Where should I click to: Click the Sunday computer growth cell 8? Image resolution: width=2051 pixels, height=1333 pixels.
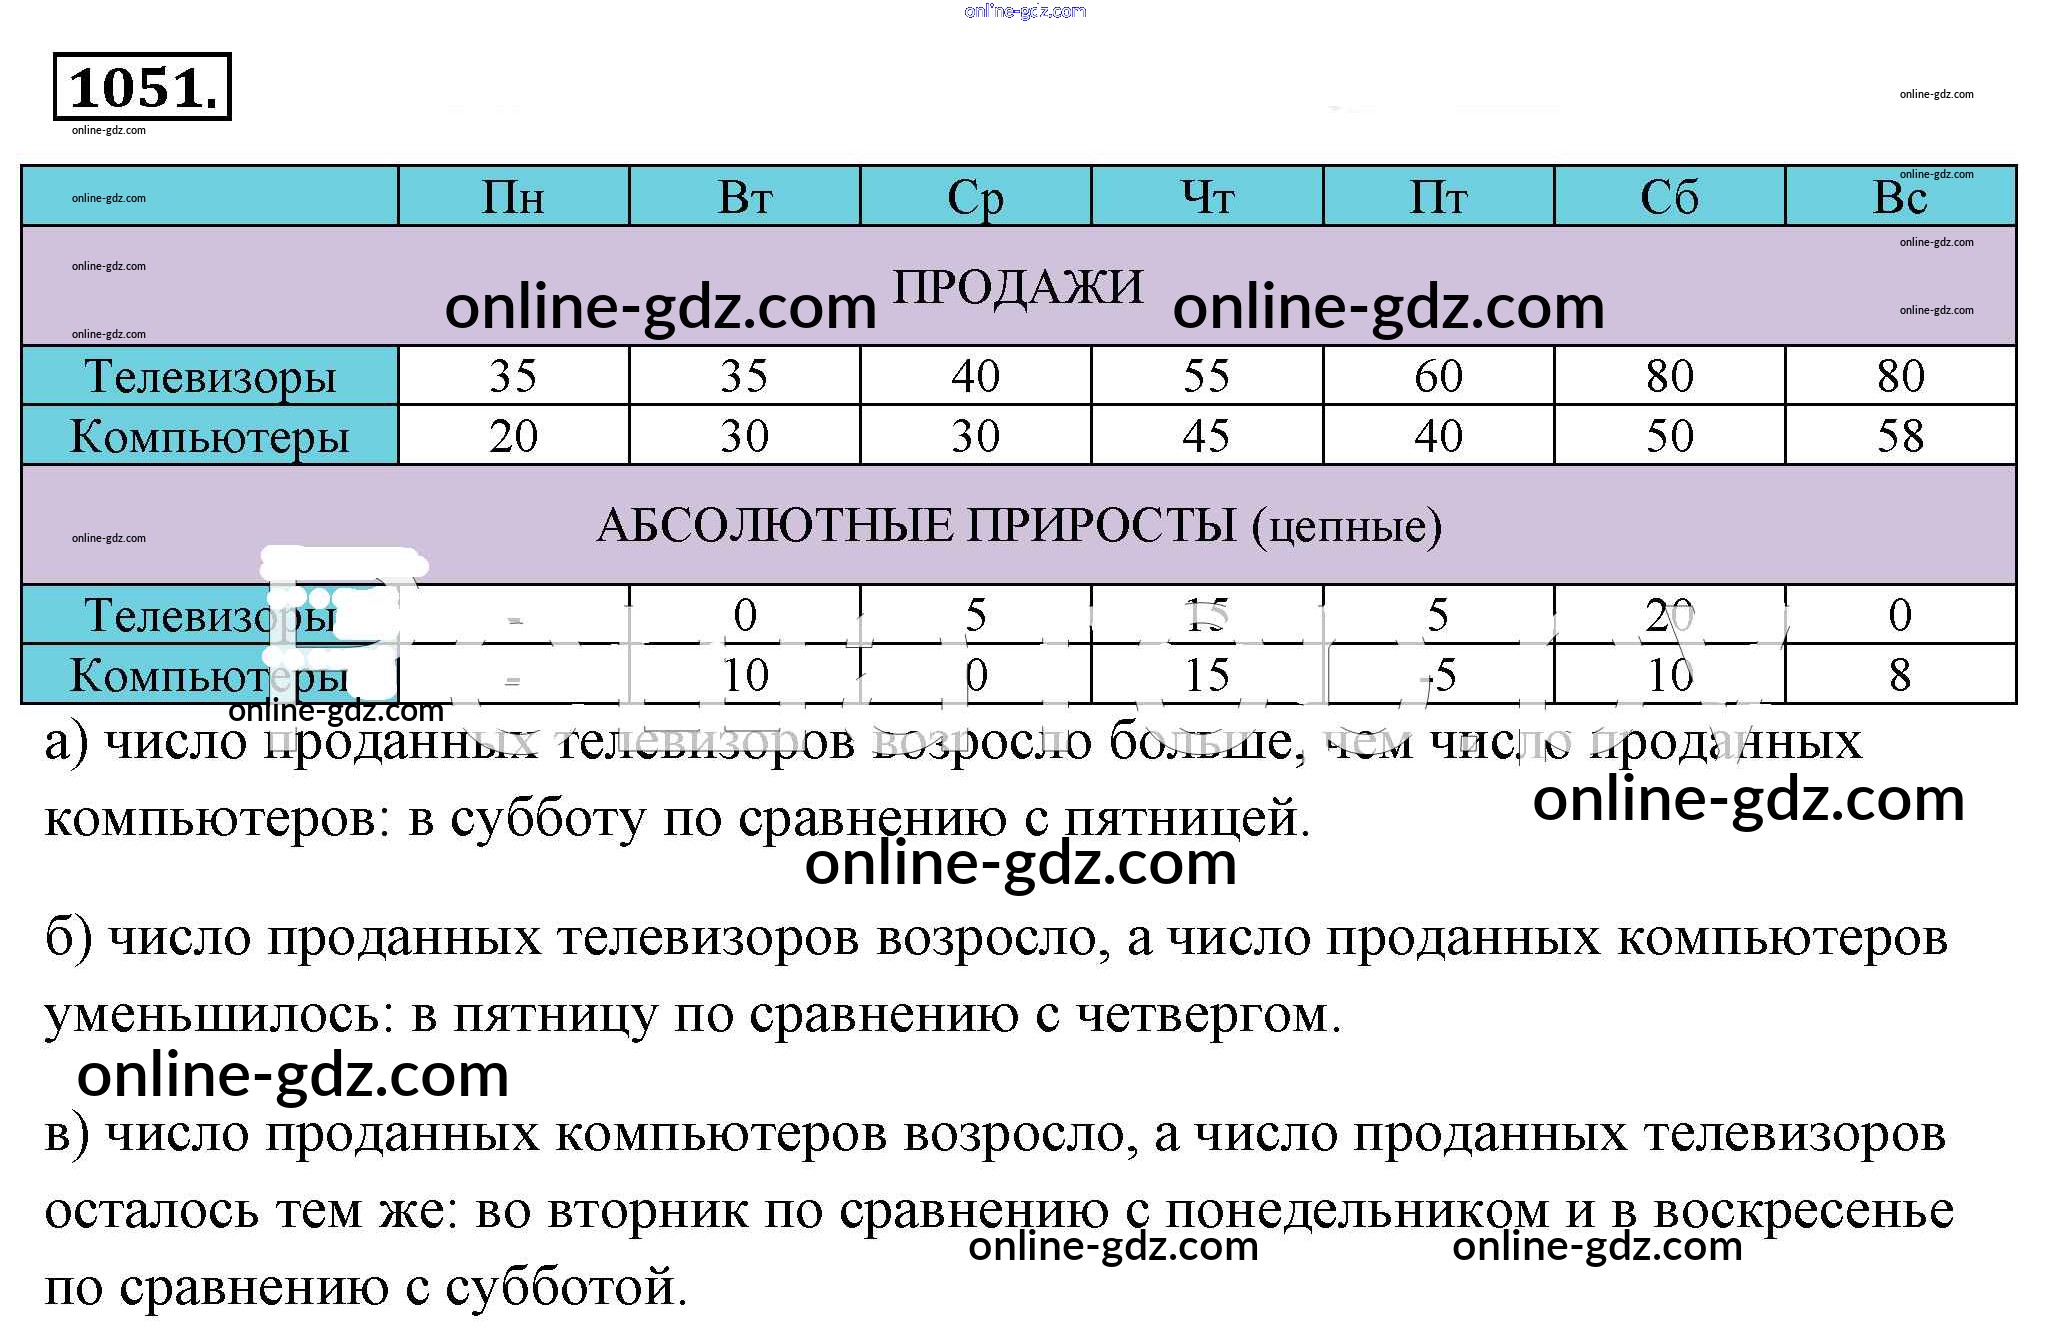pyautogui.click(x=1900, y=675)
